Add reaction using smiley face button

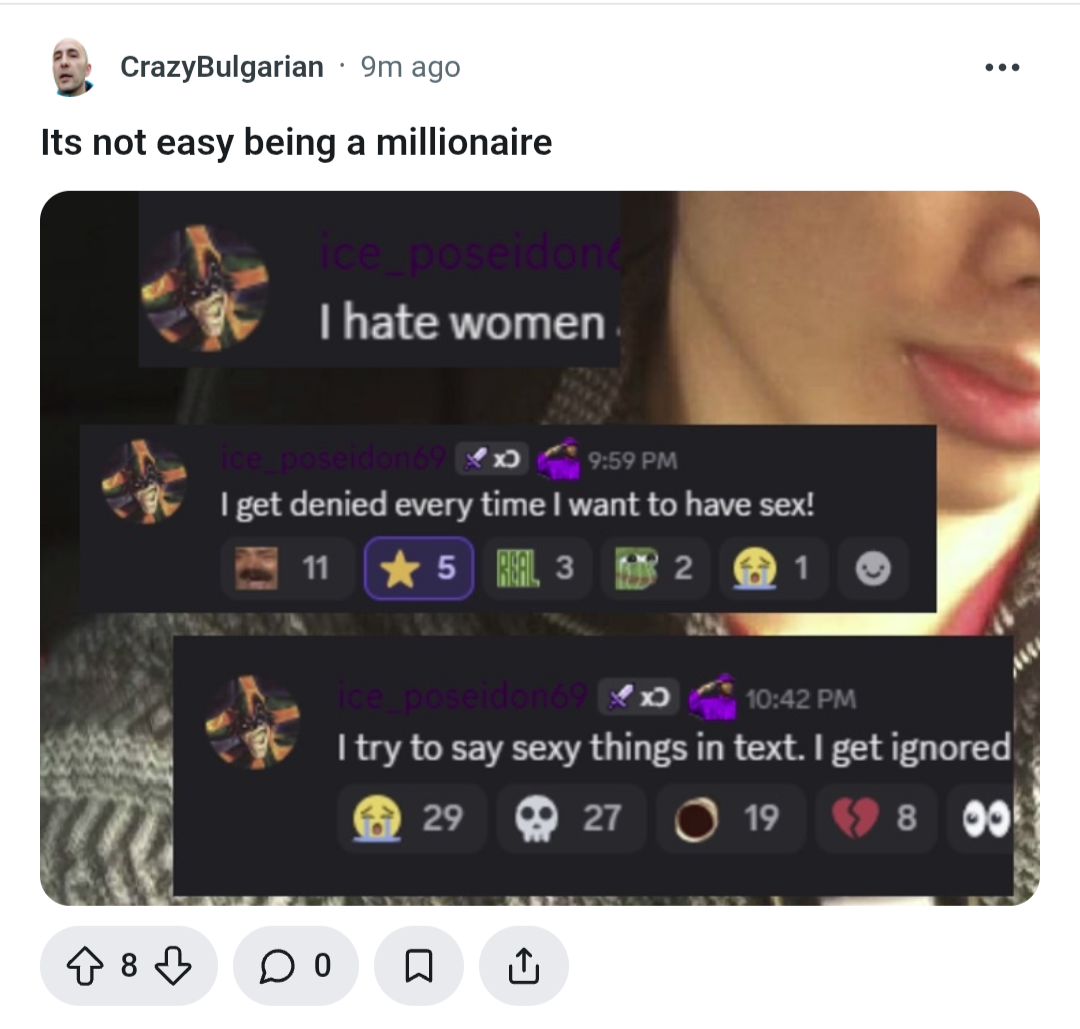click(x=873, y=568)
